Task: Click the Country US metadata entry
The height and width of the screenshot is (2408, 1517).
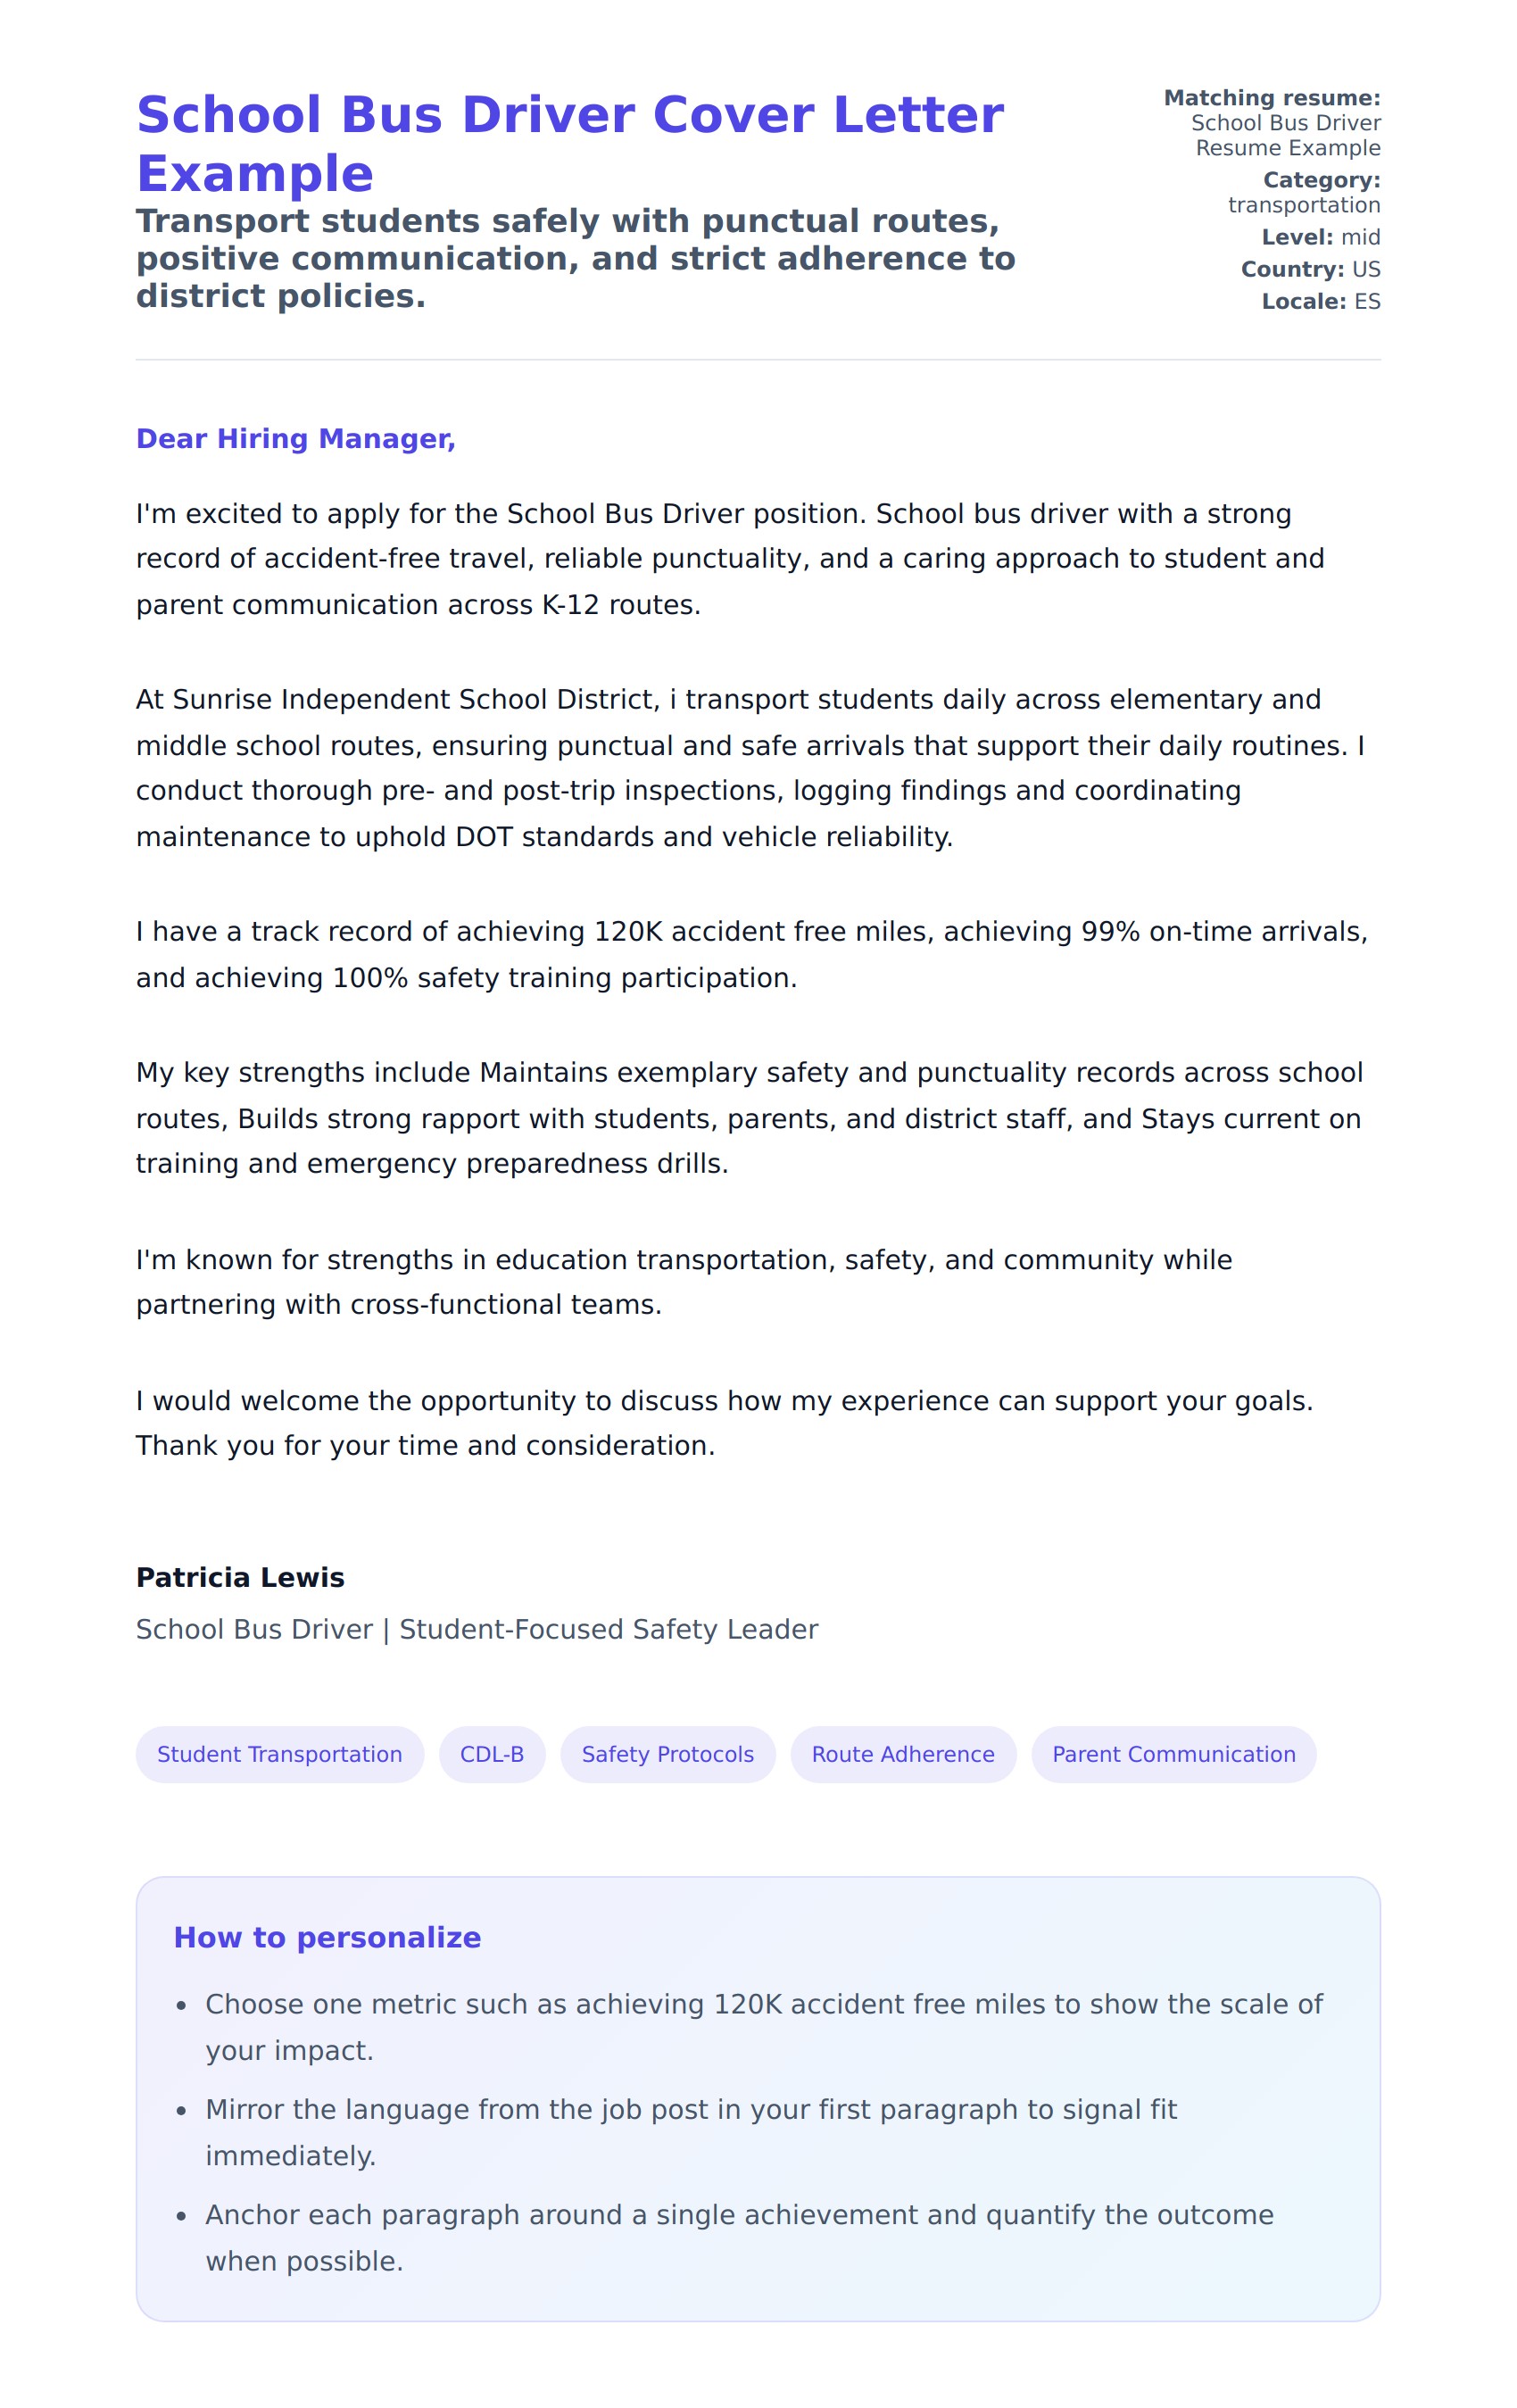Action: click(x=1310, y=269)
